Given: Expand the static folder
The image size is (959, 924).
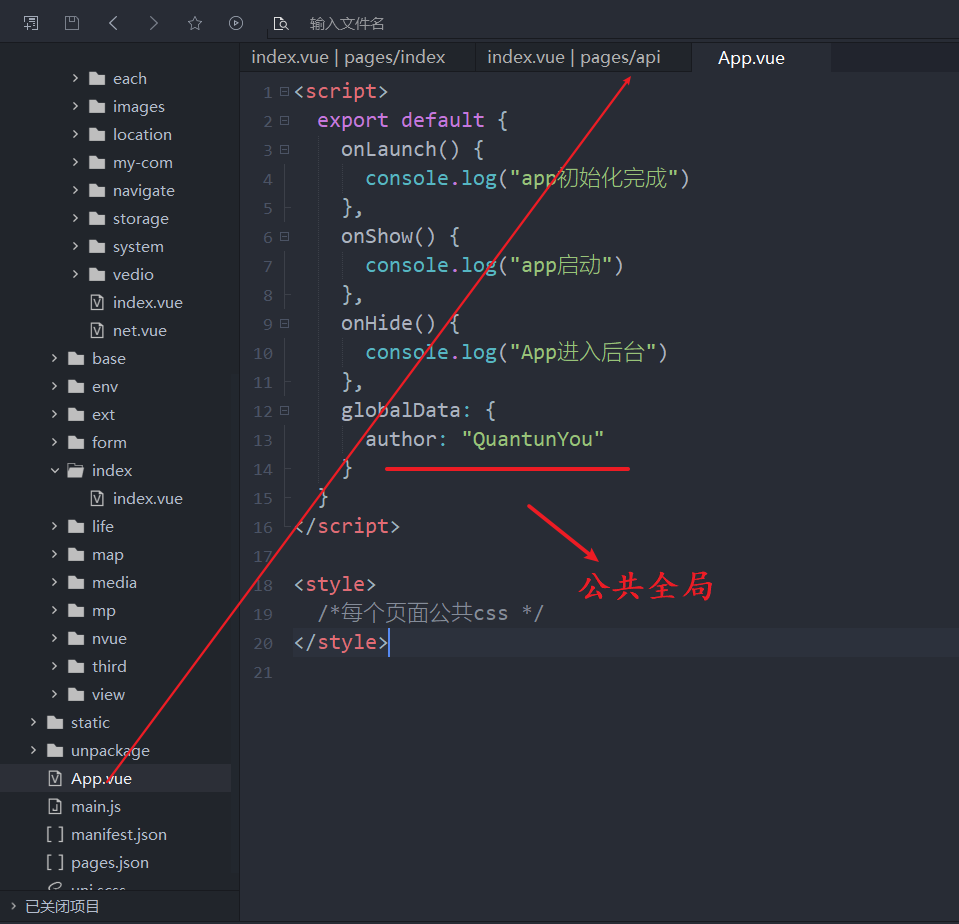Looking at the screenshot, I should tap(34, 722).
